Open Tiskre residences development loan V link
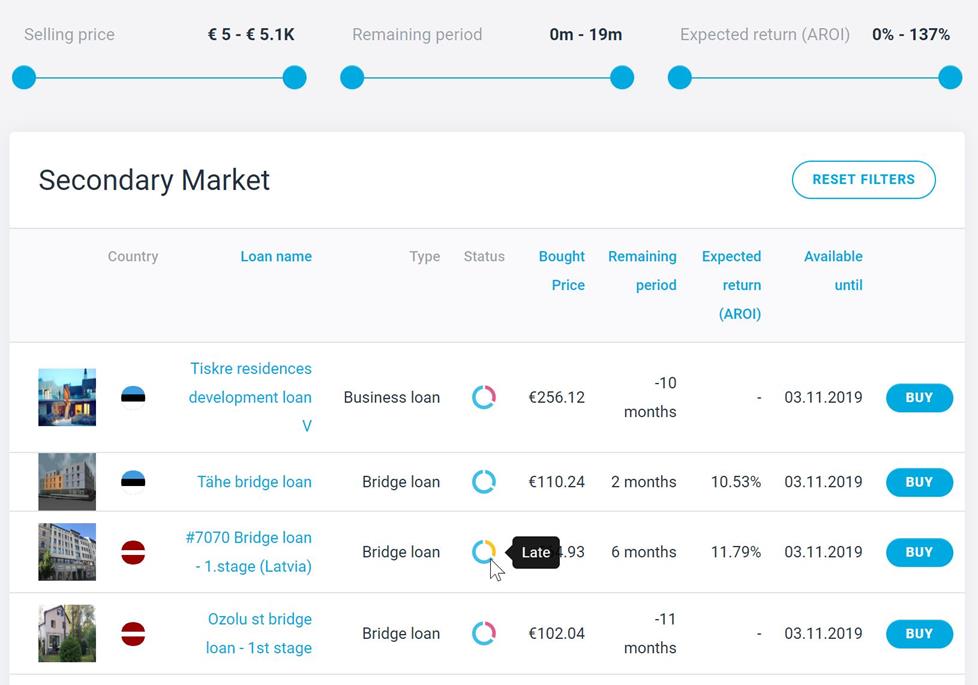The height and width of the screenshot is (685, 978). click(x=250, y=397)
